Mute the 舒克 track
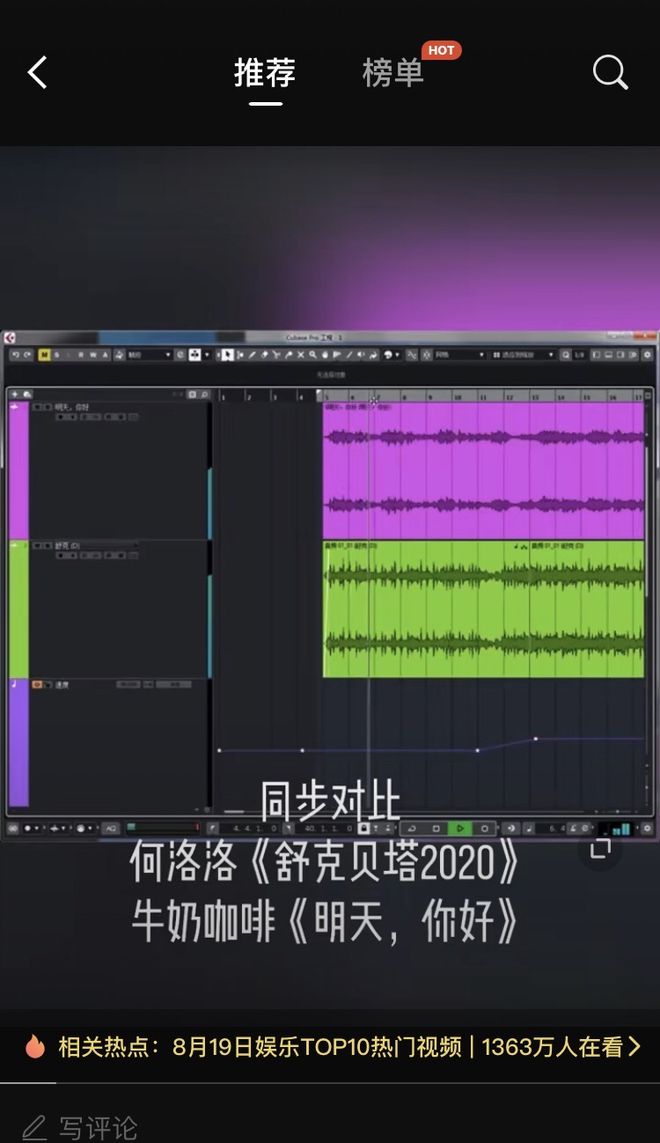 tap(36, 546)
